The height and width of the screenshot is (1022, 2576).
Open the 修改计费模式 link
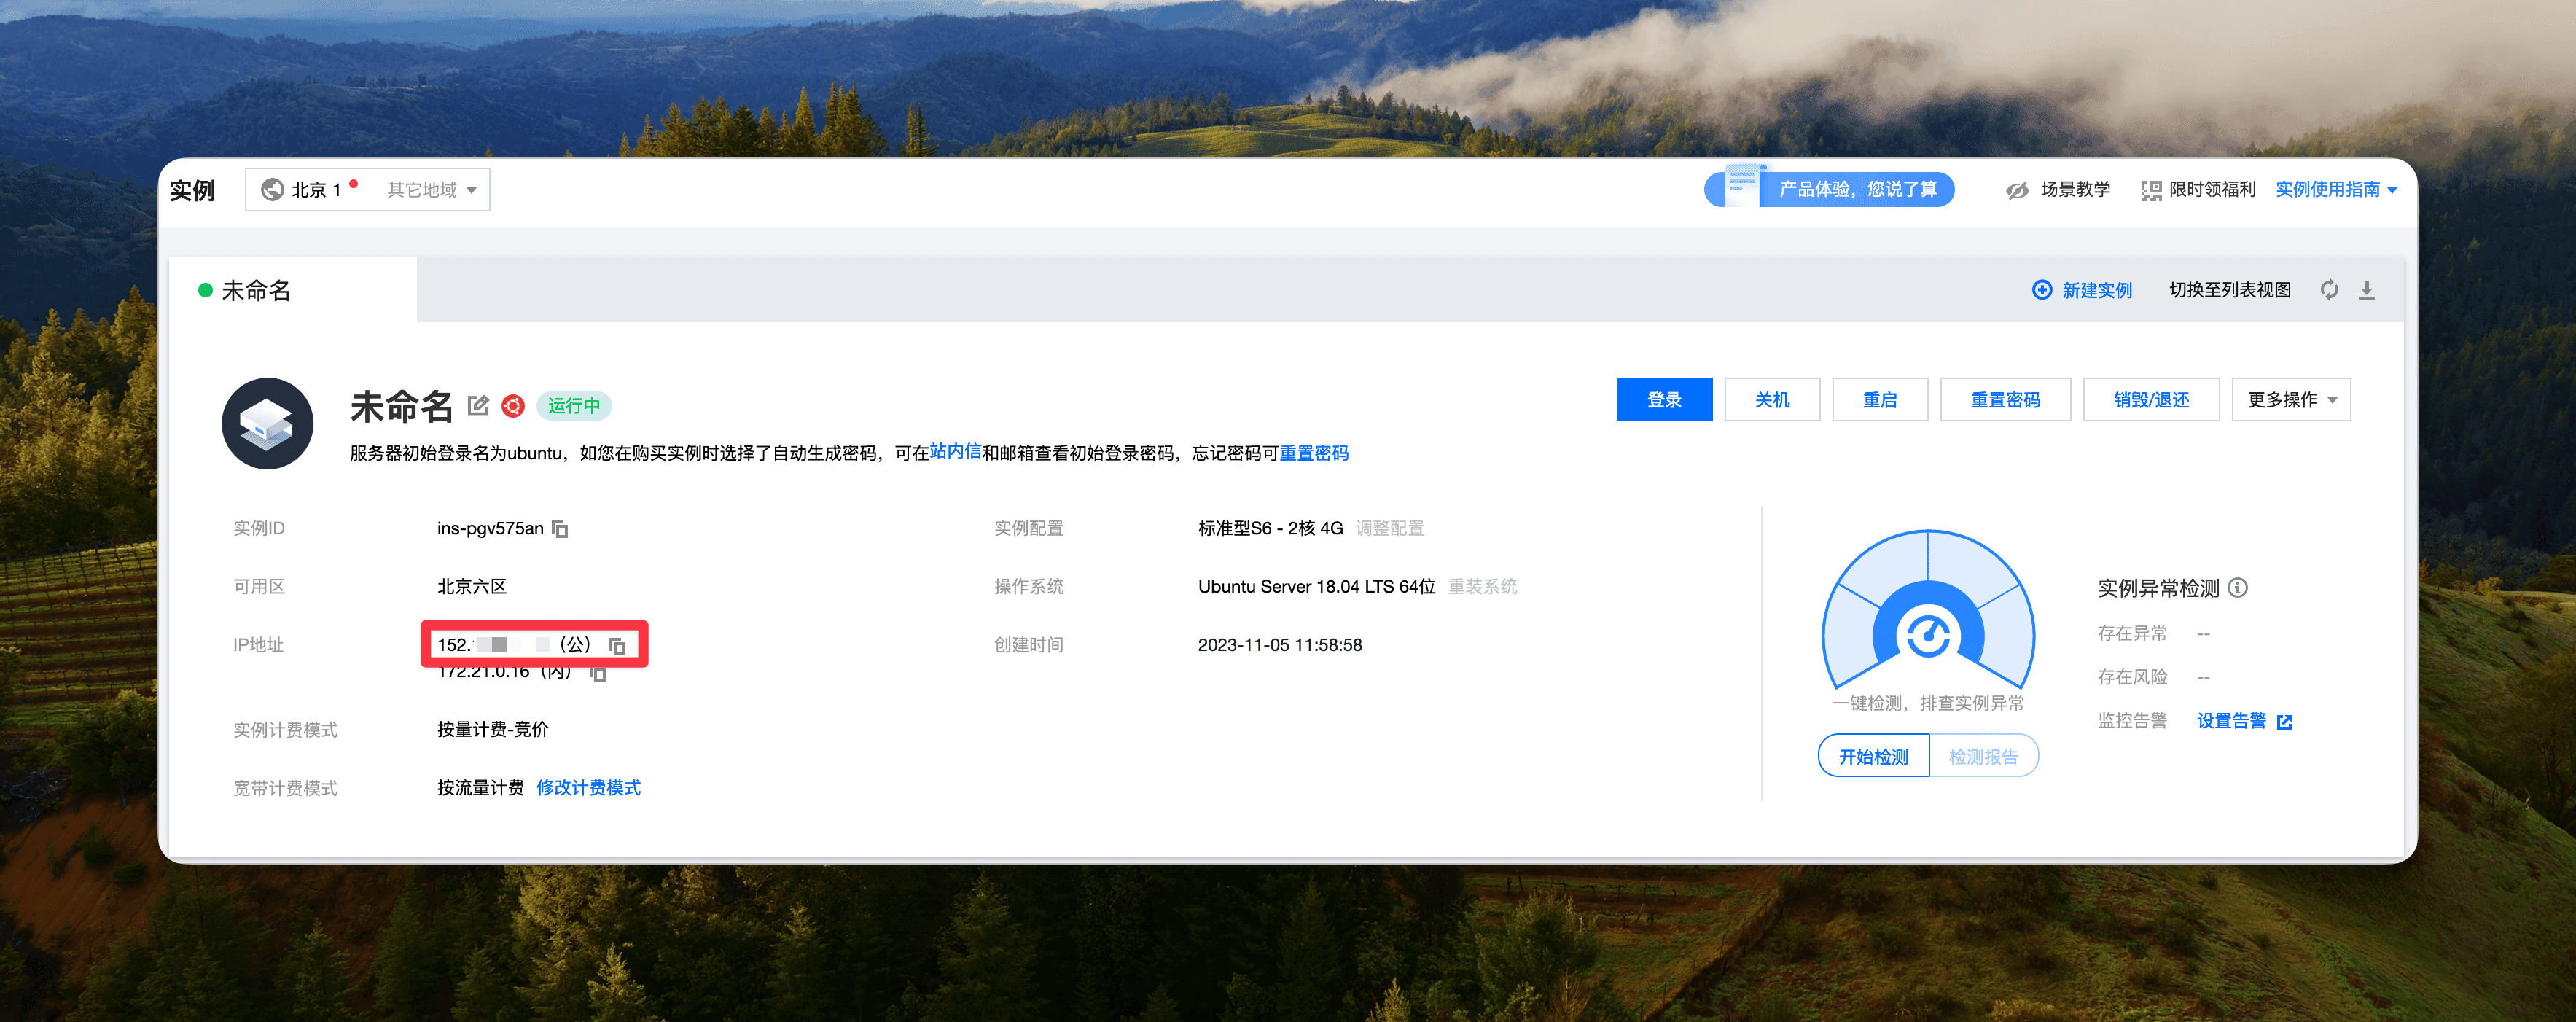pyautogui.click(x=588, y=788)
